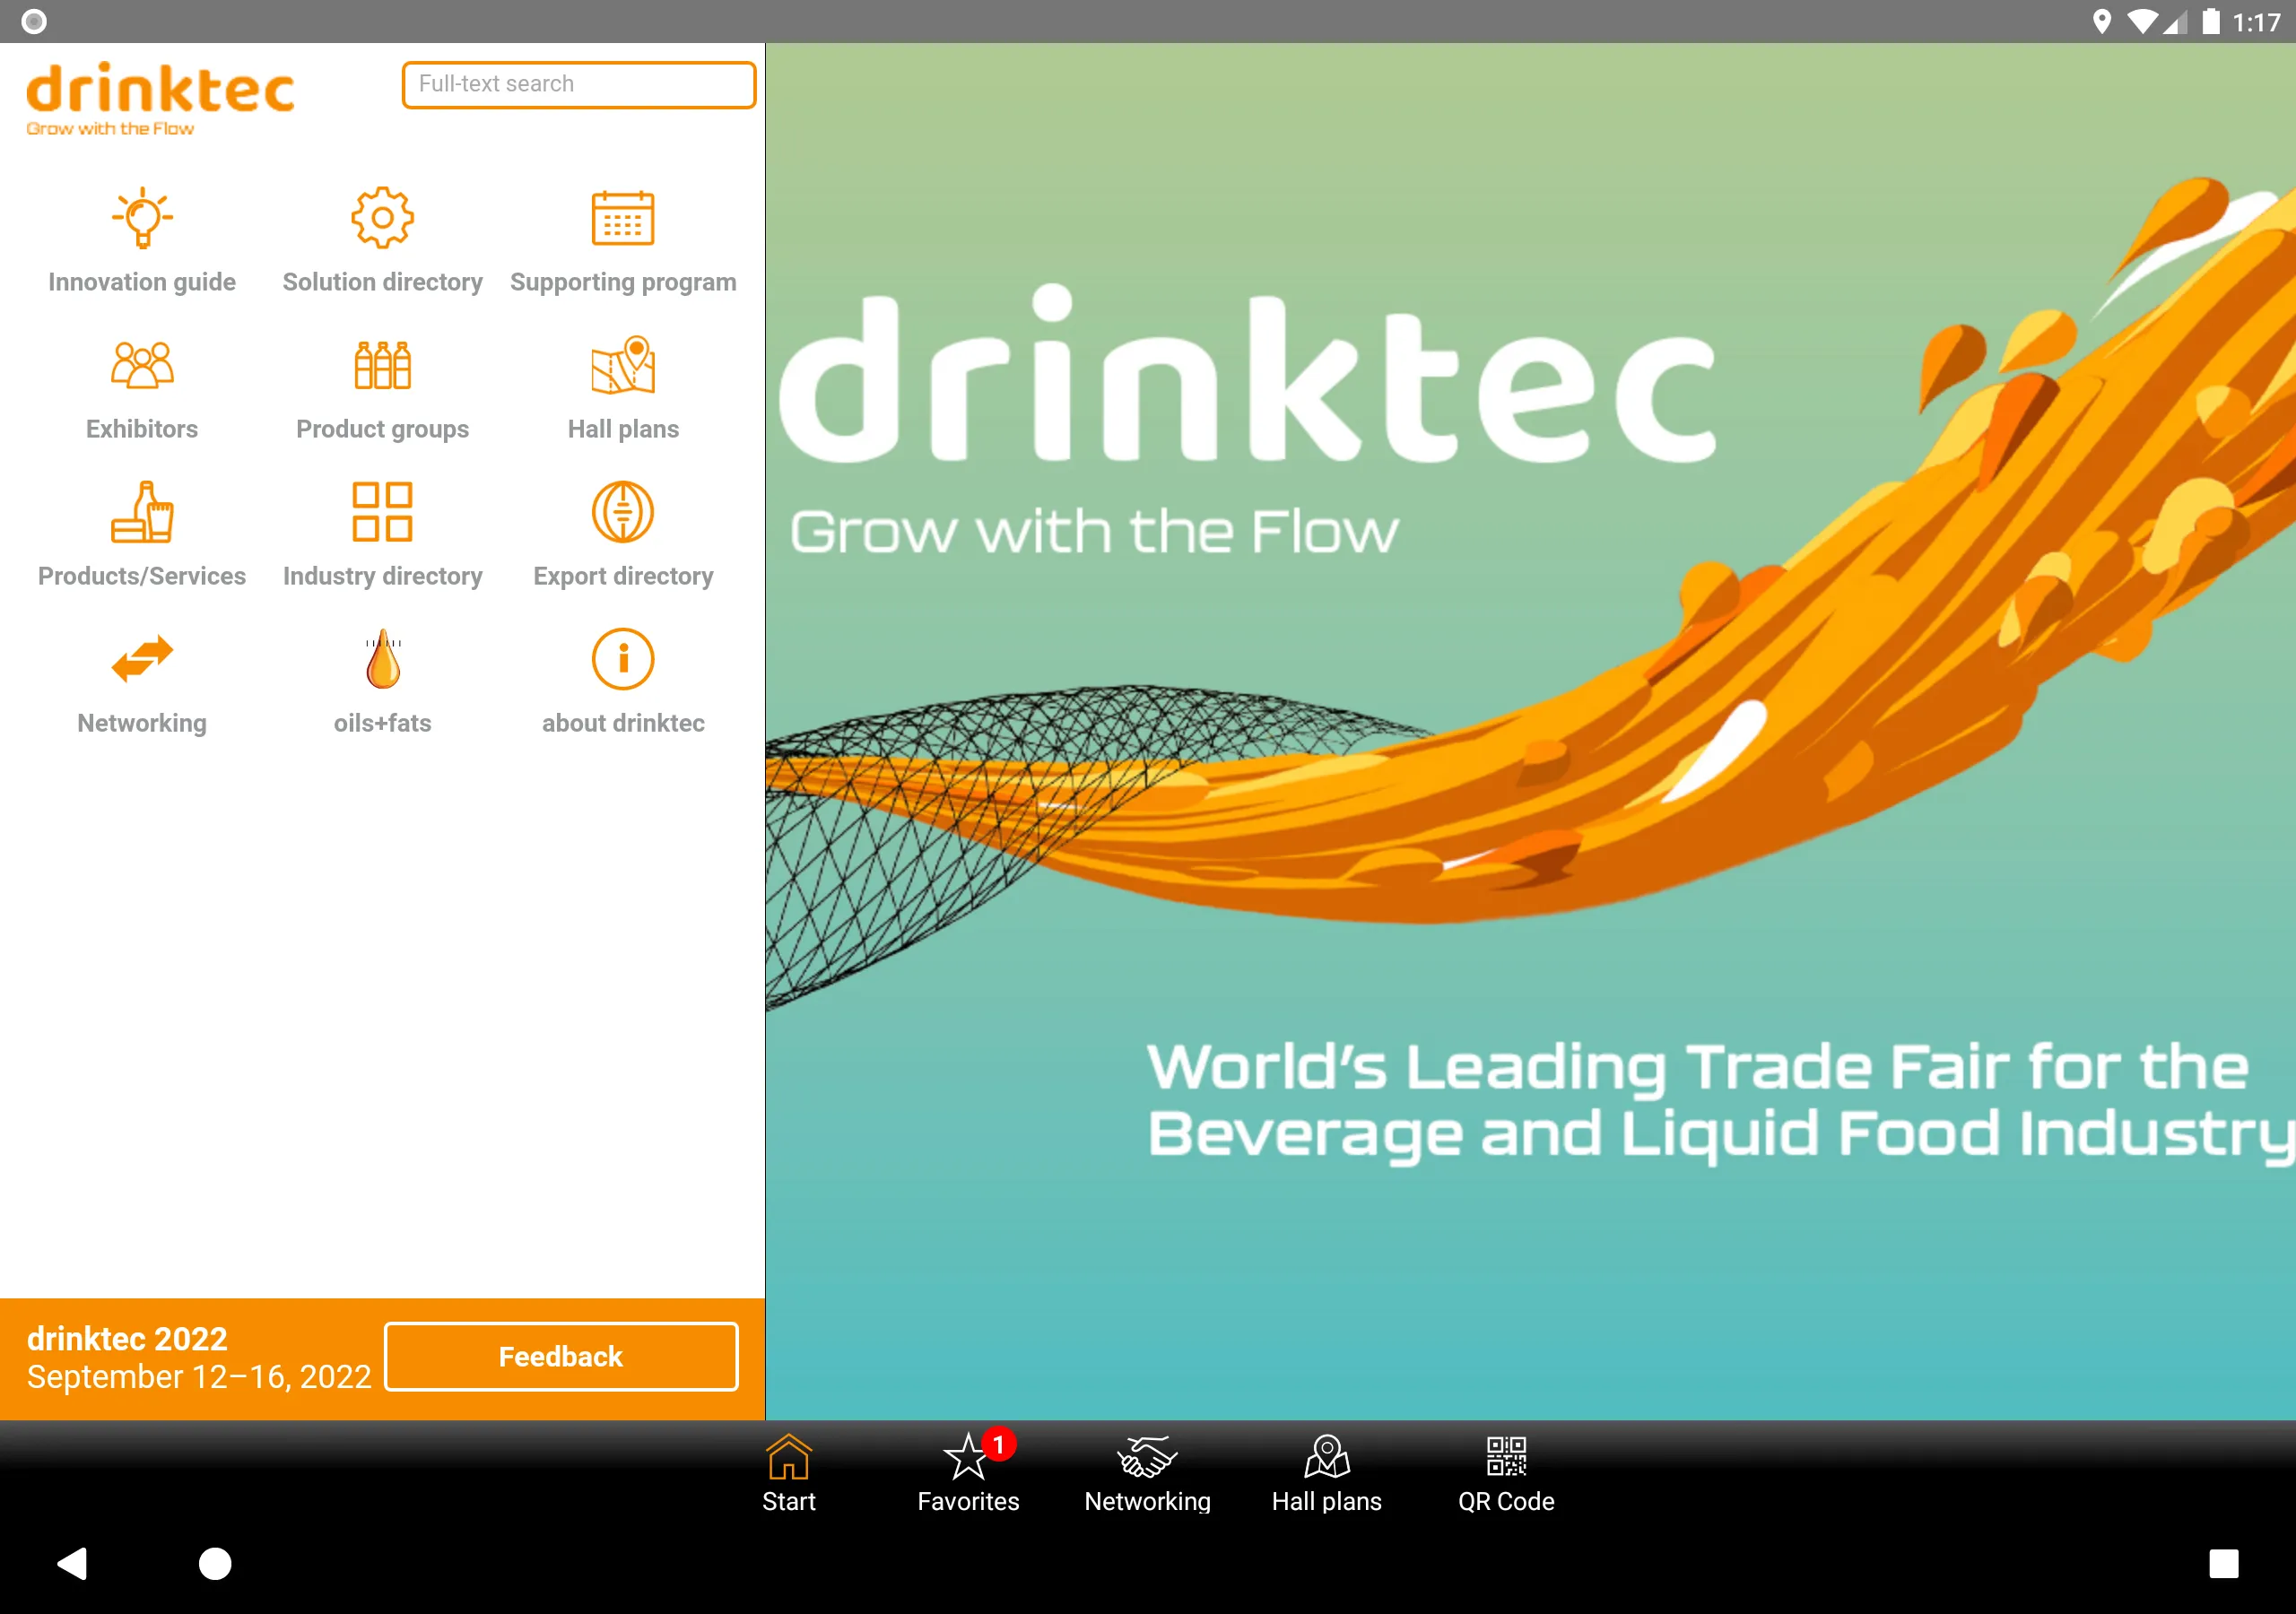Tap the Start home icon in bottom bar
Image resolution: width=2296 pixels, height=1614 pixels.
[789, 1457]
